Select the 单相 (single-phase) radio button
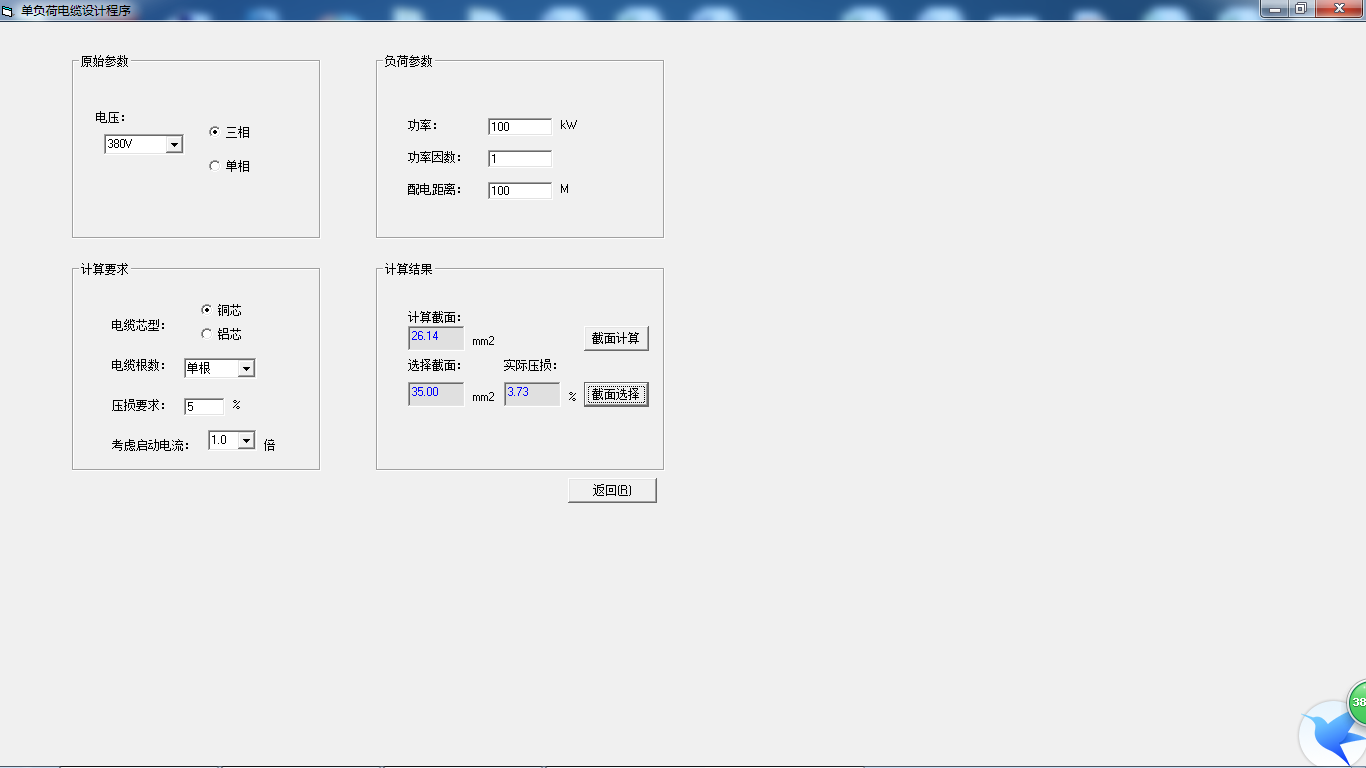The height and width of the screenshot is (768, 1366). point(214,166)
